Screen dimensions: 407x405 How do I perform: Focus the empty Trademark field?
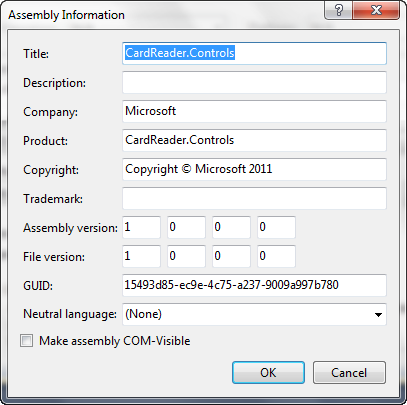254,198
